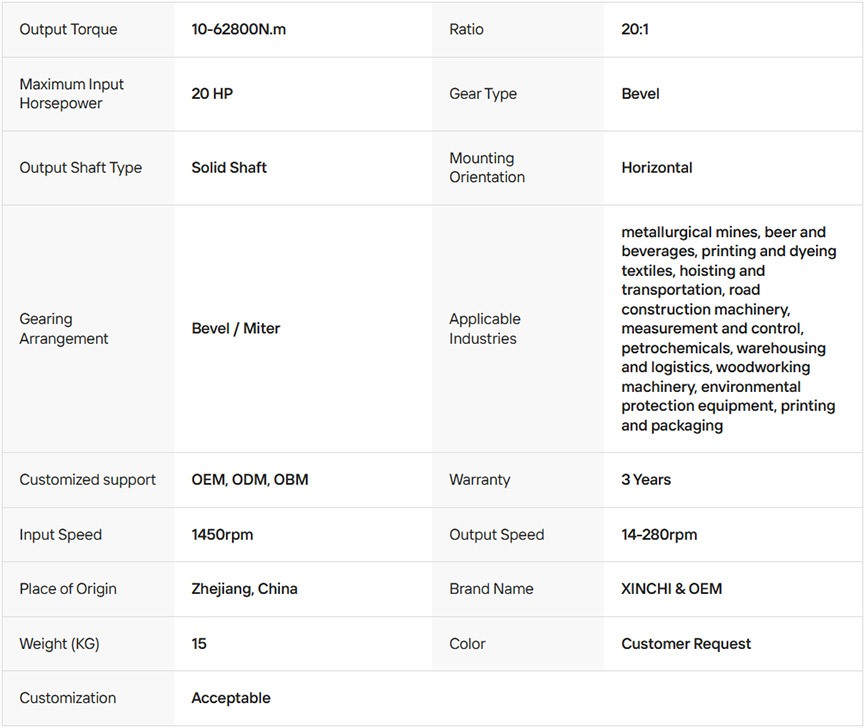Click the Ratio 20:1 value
865x728 pixels.
tap(635, 30)
